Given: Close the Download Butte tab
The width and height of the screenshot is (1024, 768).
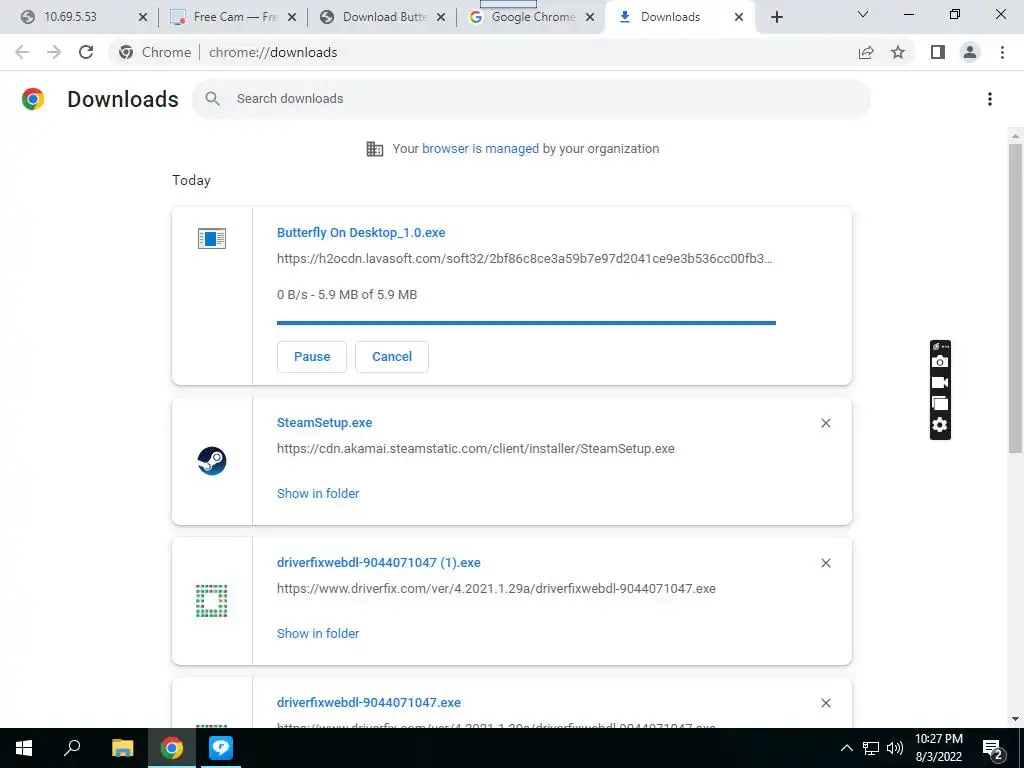Looking at the screenshot, I should (x=441, y=18).
